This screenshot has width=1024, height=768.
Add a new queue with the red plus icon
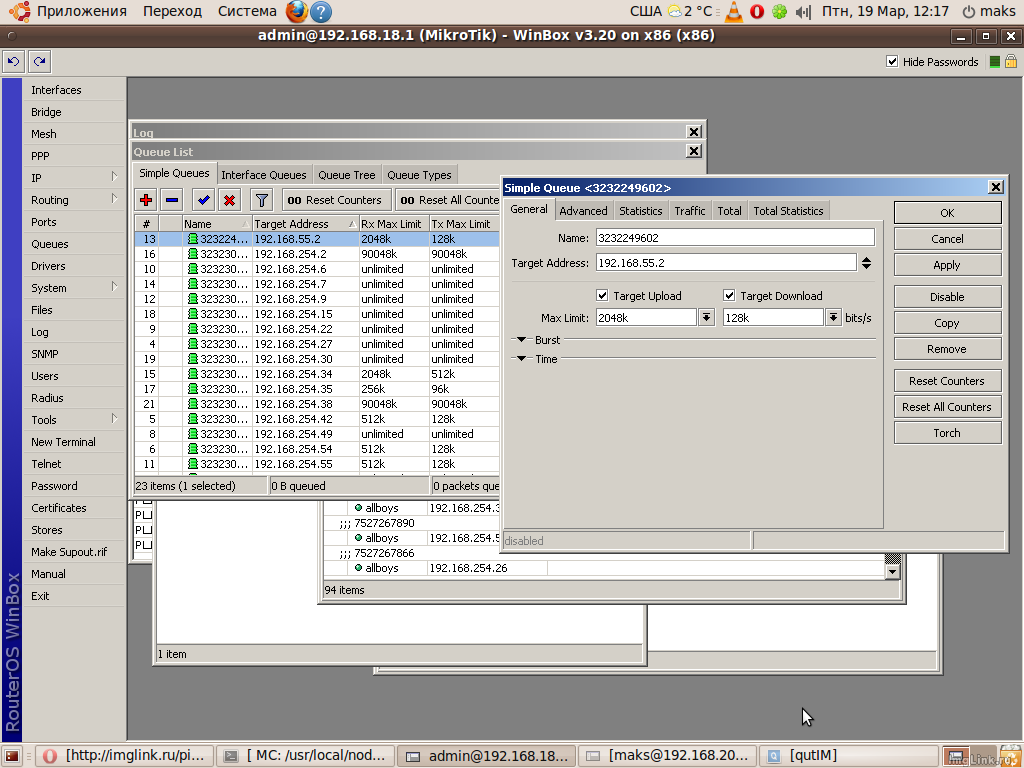[x=146, y=200]
